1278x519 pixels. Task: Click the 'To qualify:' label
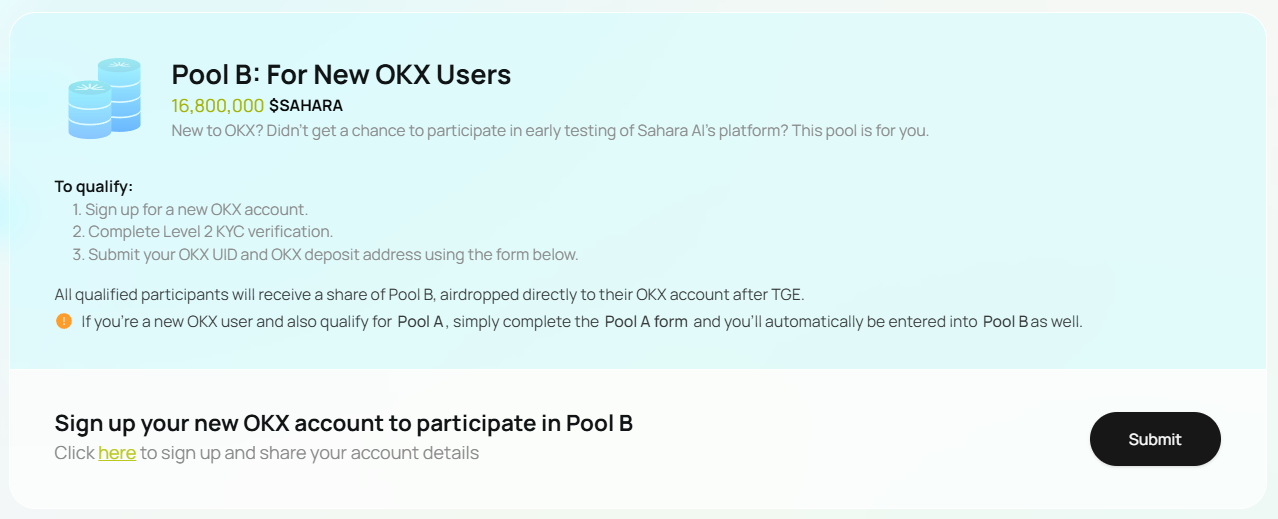coord(94,186)
